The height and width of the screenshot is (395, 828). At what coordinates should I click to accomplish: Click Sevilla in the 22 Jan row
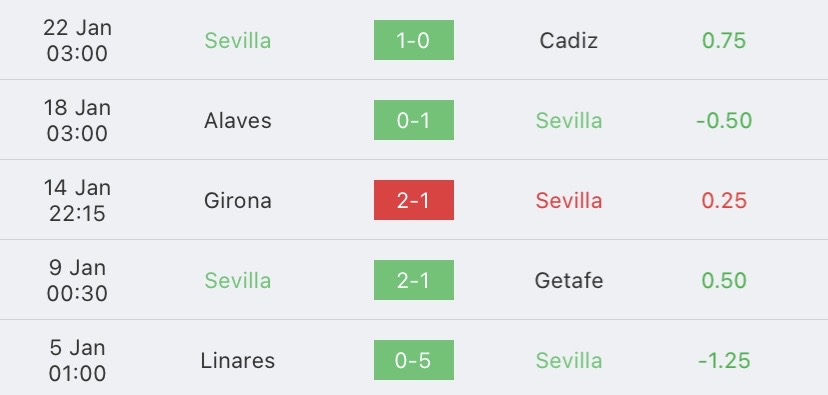(x=238, y=41)
